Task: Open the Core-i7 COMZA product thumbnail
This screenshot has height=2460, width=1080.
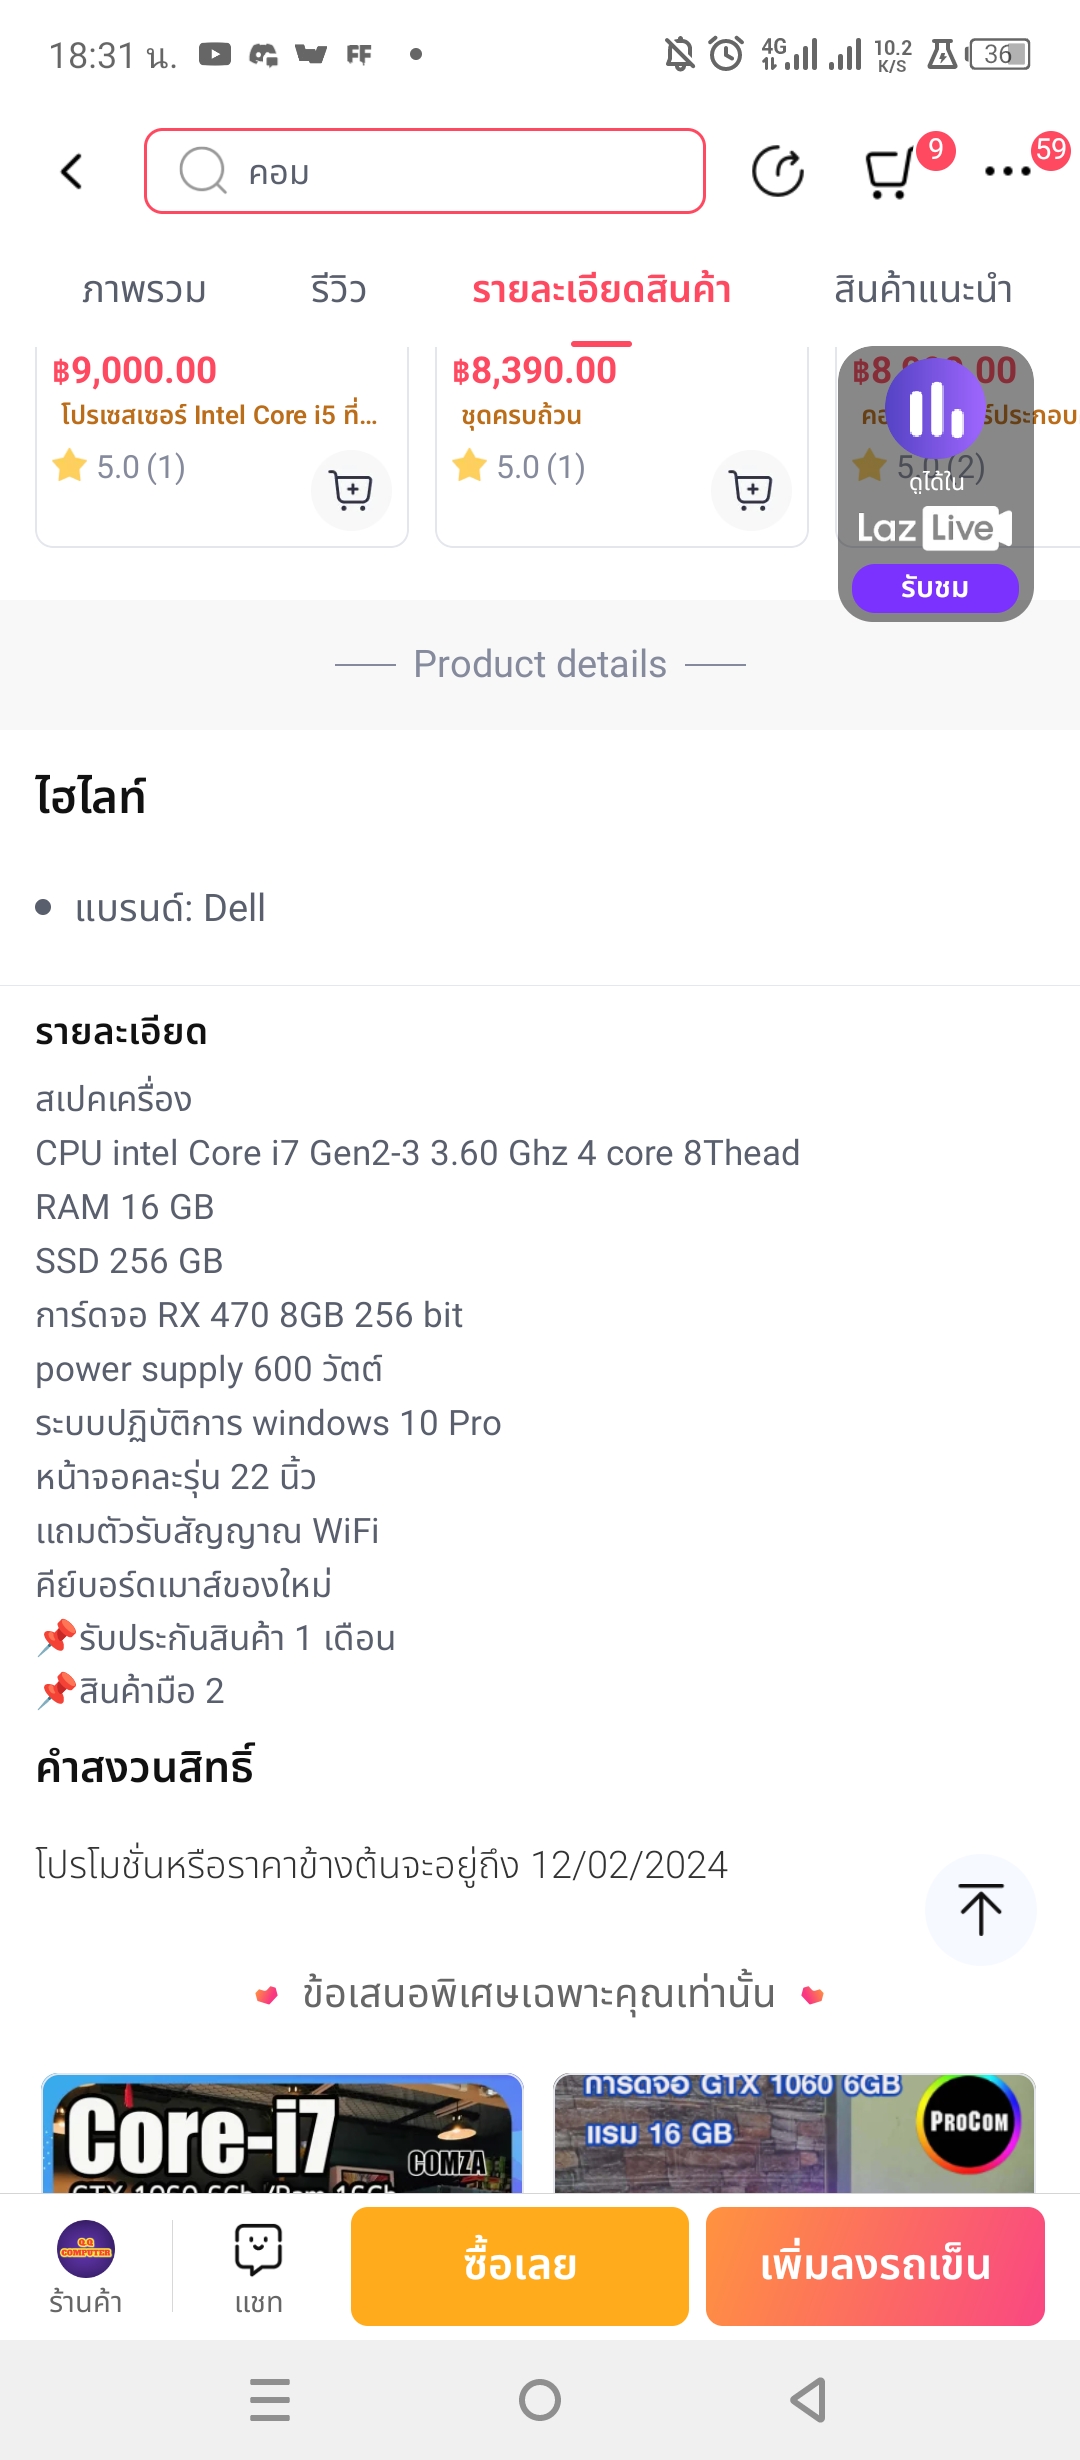Action: [282, 2134]
